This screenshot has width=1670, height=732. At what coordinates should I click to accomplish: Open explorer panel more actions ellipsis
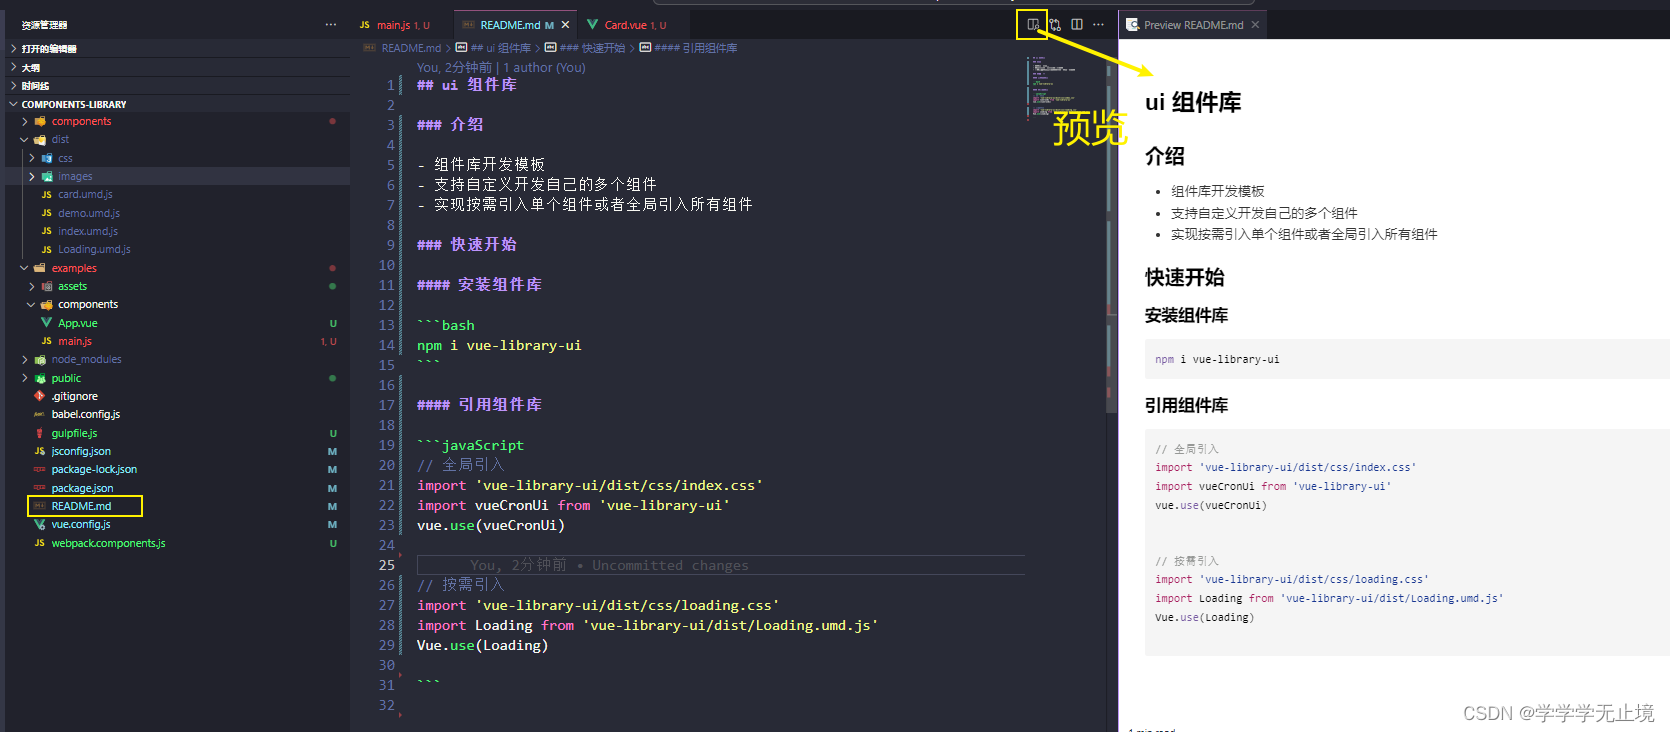point(331,24)
